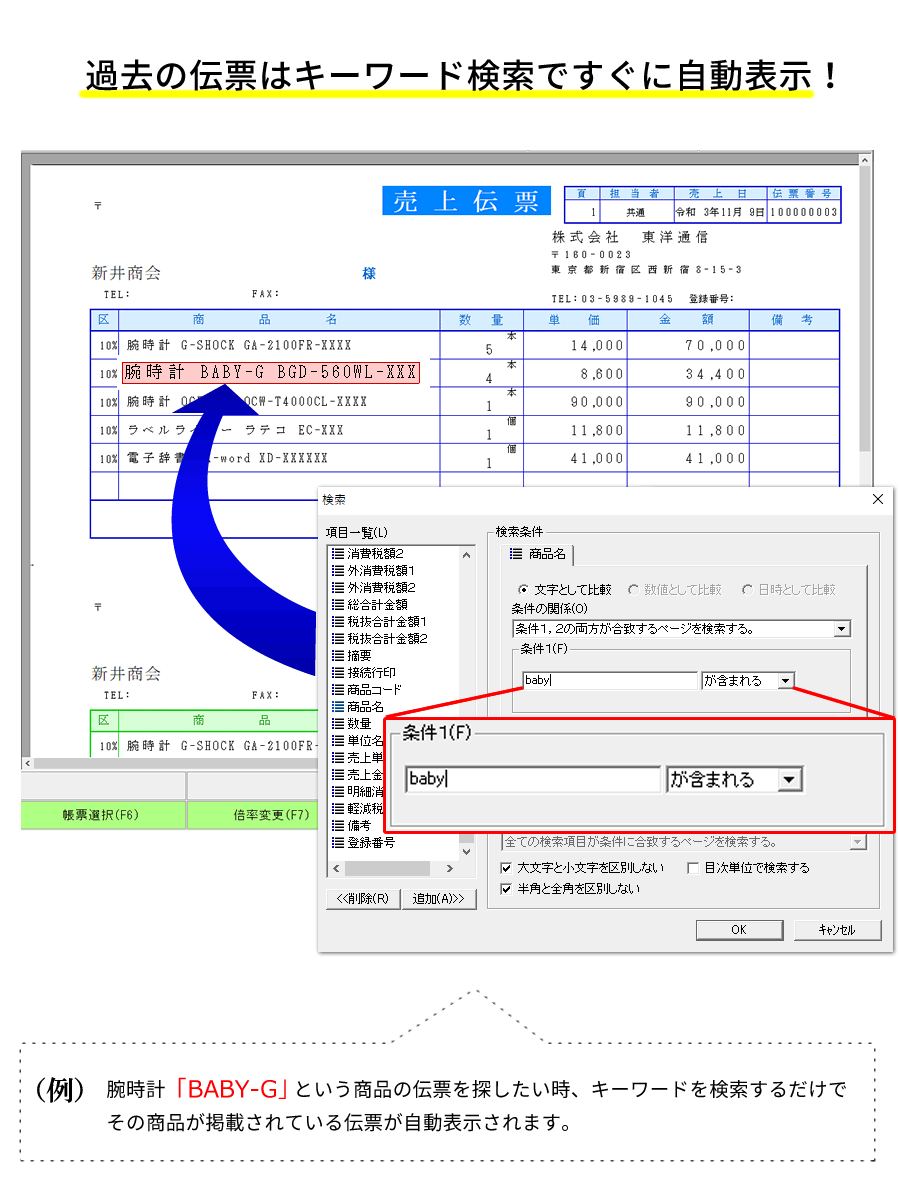
Task: Enable 目次単位で検索する checkbox
Action: [x=694, y=868]
